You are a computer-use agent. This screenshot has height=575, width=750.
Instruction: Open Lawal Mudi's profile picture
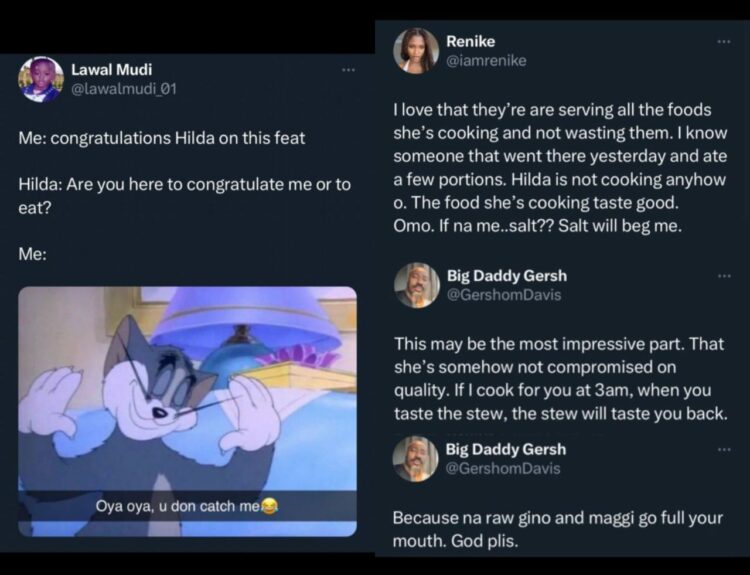tap(41, 79)
